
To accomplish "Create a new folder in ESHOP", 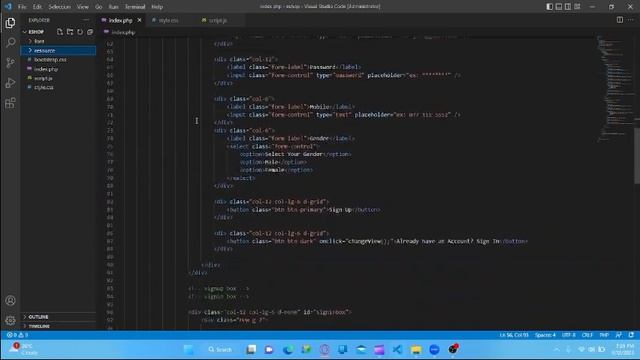I will [70, 31].
